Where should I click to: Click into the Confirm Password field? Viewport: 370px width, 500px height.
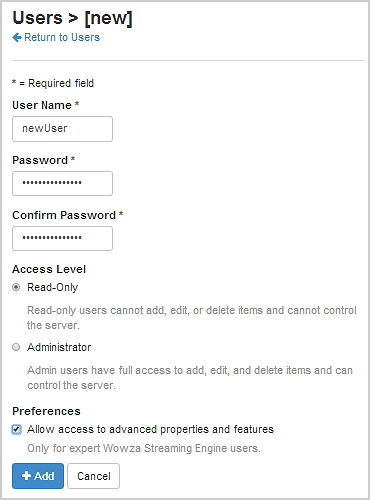tap(62, 238)
